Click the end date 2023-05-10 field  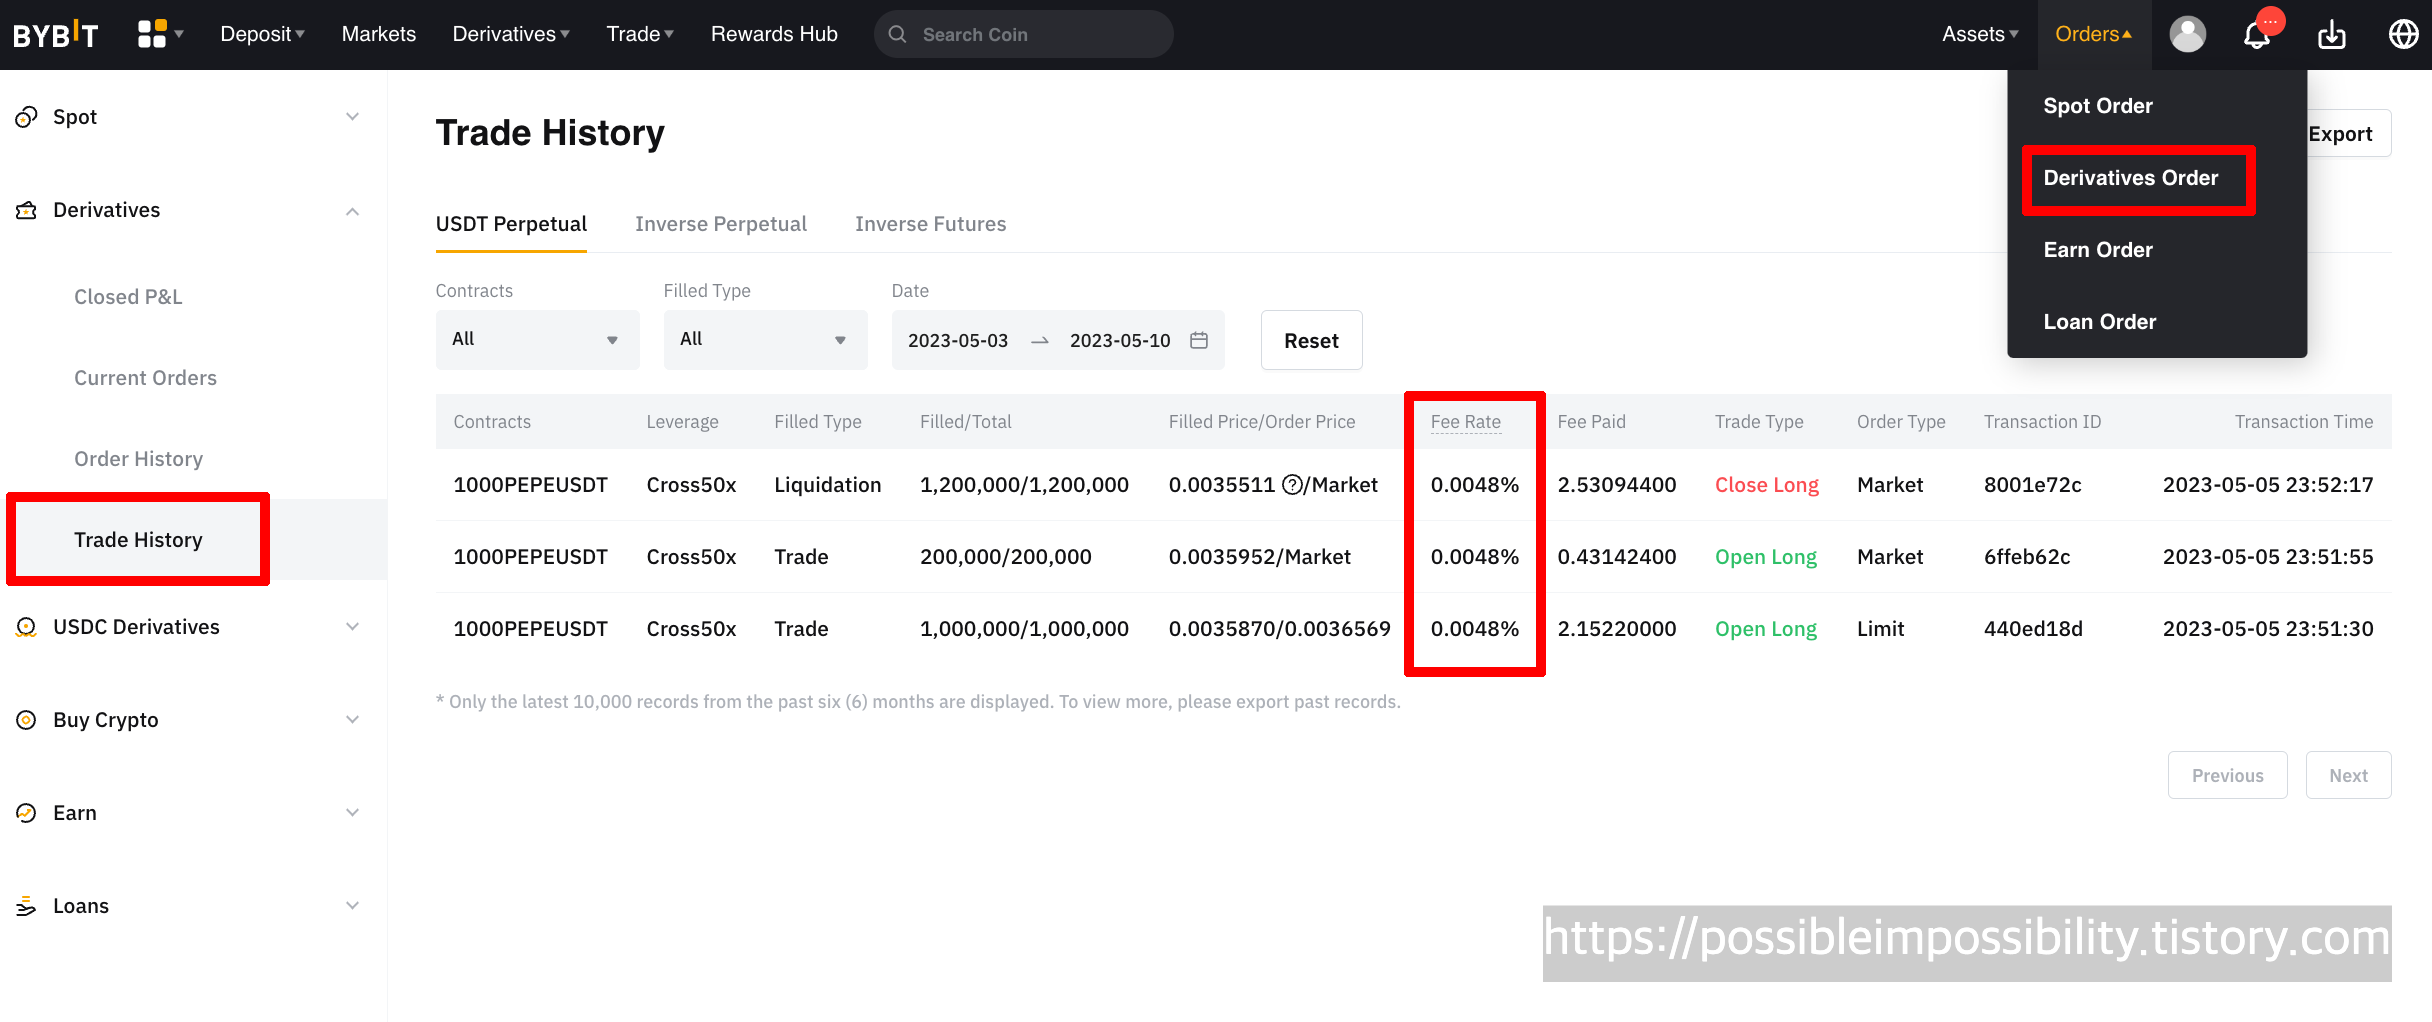pos(1120,340)
